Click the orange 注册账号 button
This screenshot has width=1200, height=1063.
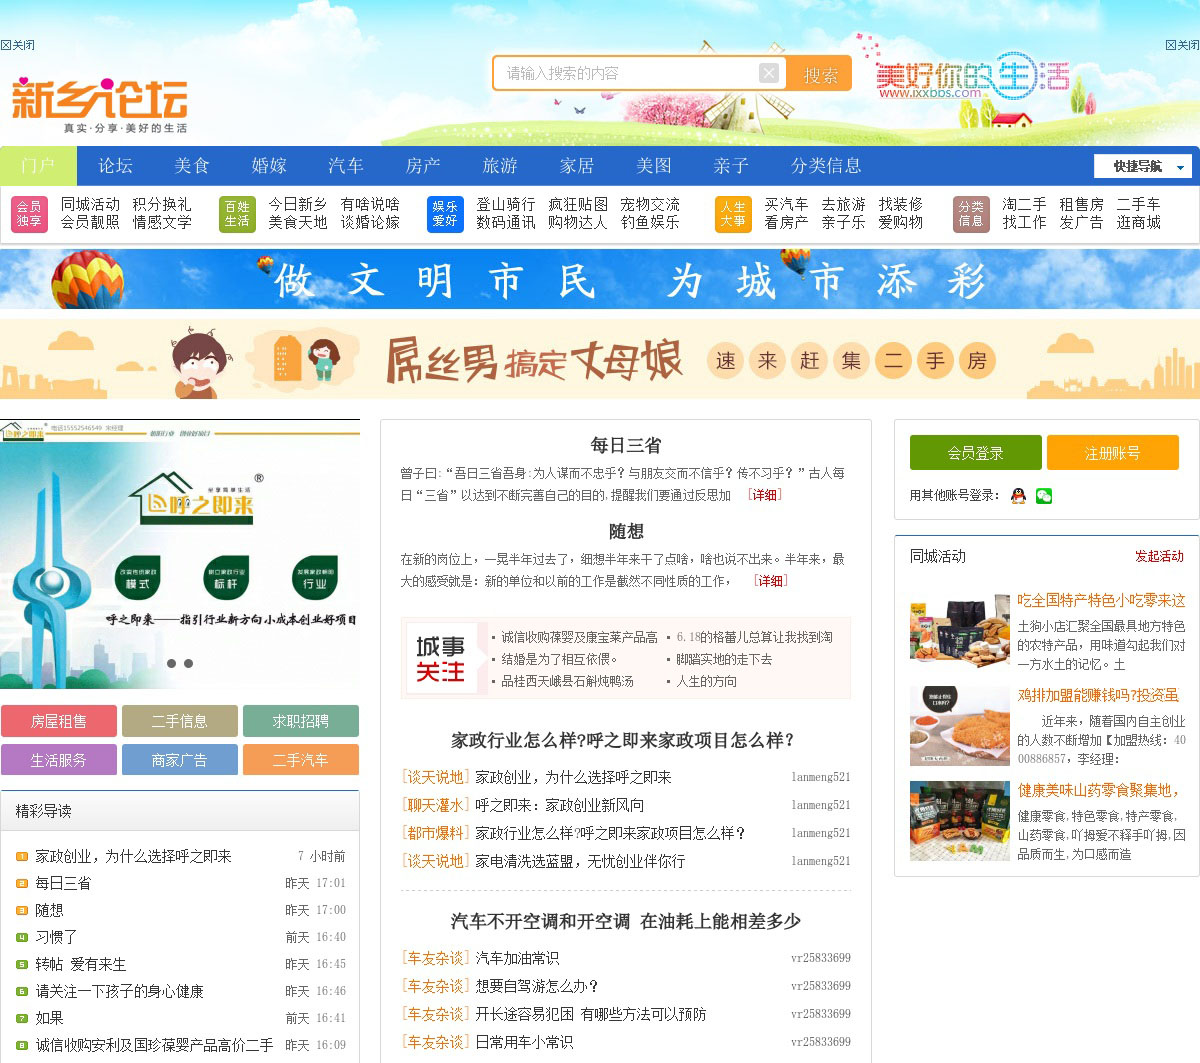tap(1112, 453)
